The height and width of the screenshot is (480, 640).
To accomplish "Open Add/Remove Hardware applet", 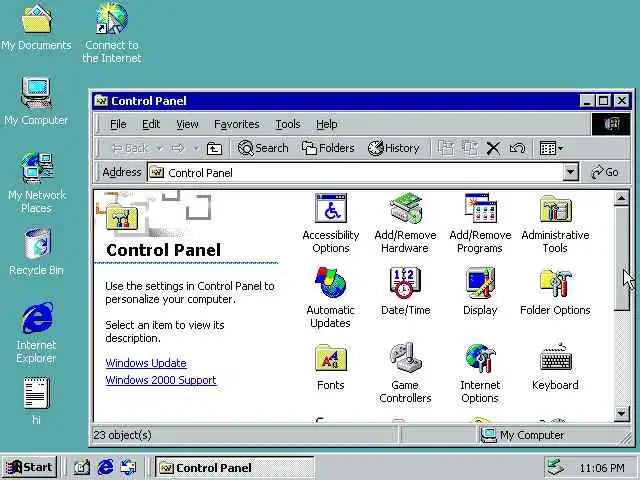I will click(405, 224).
